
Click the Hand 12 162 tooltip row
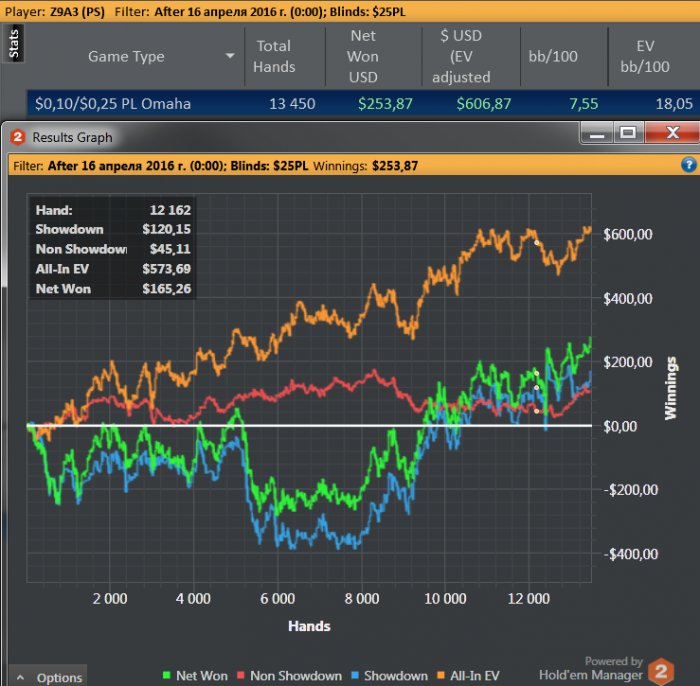coord(113,210)
